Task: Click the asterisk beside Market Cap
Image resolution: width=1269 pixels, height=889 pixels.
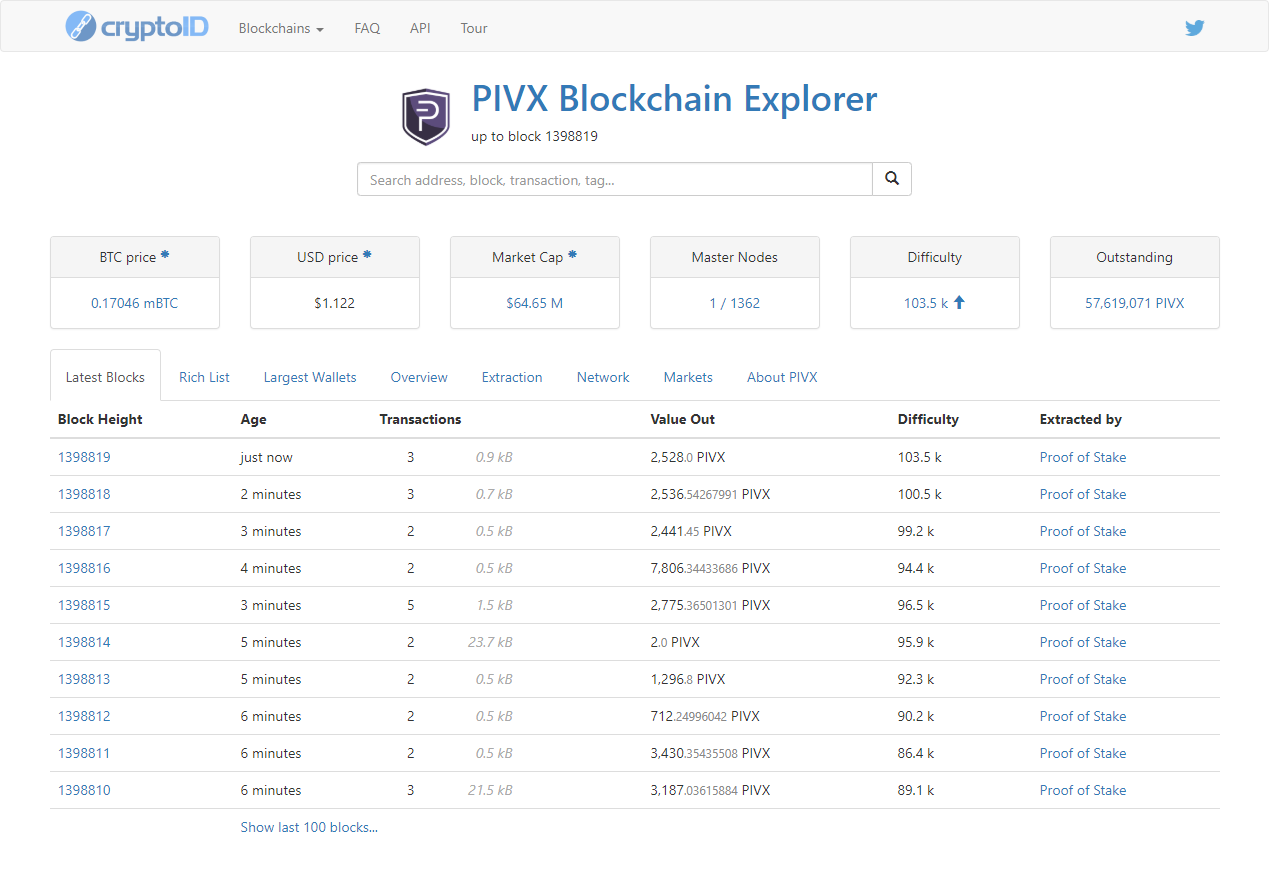Action: 572,255
